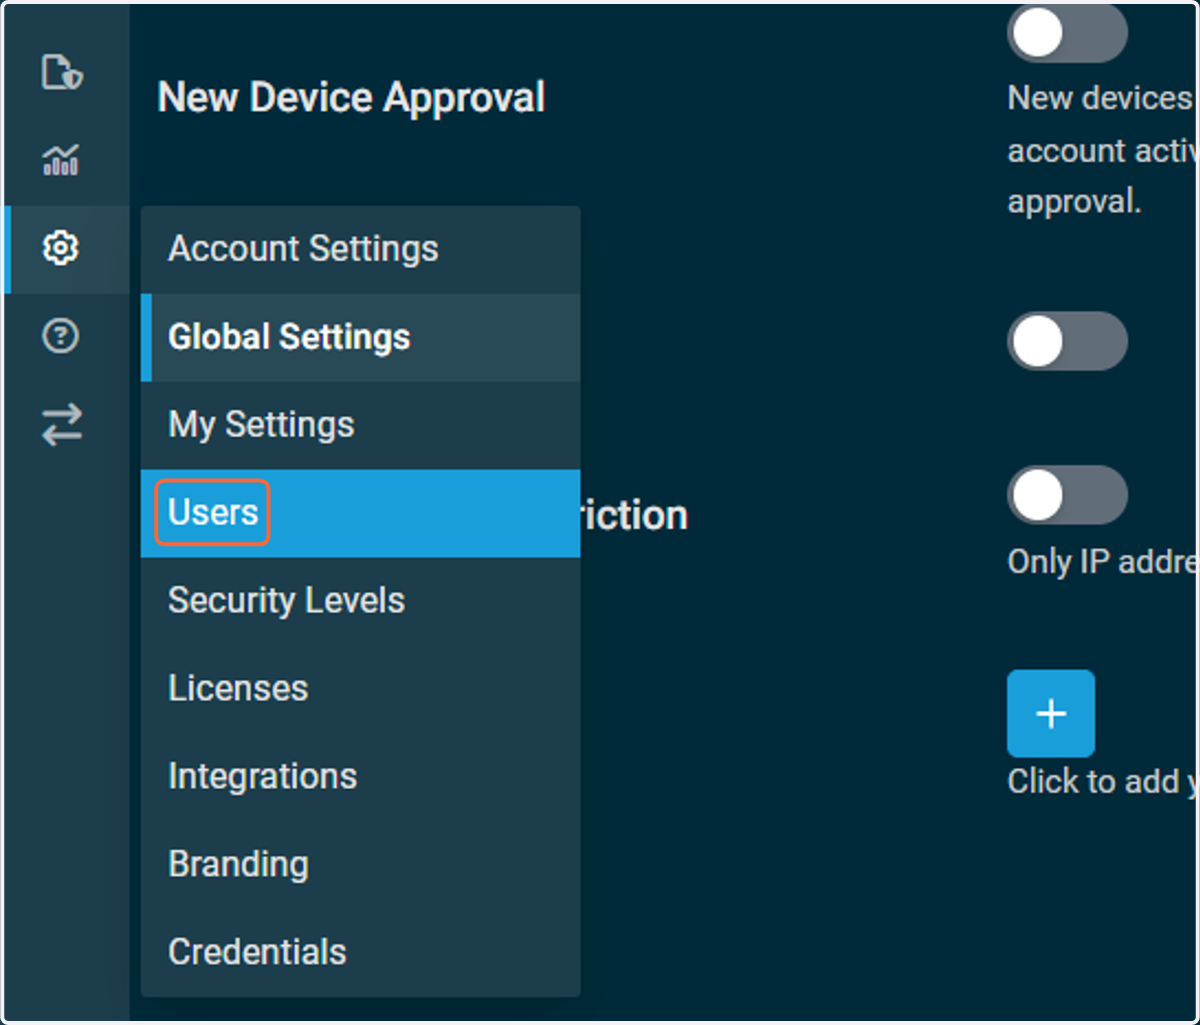The image size is (1200, 1025).
Task: Open Security Levels menu item
Action: [361, 601]
